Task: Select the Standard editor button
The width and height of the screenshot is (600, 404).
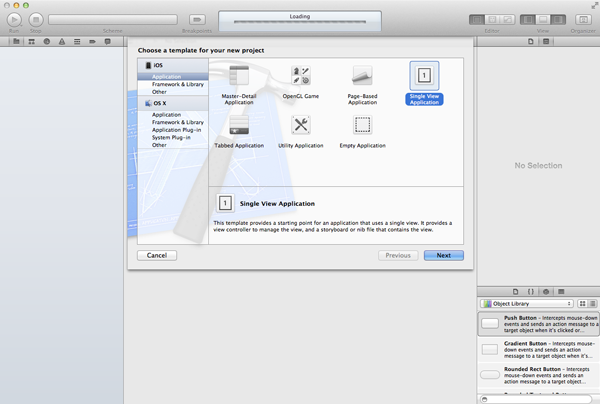Action: point(477,20)
